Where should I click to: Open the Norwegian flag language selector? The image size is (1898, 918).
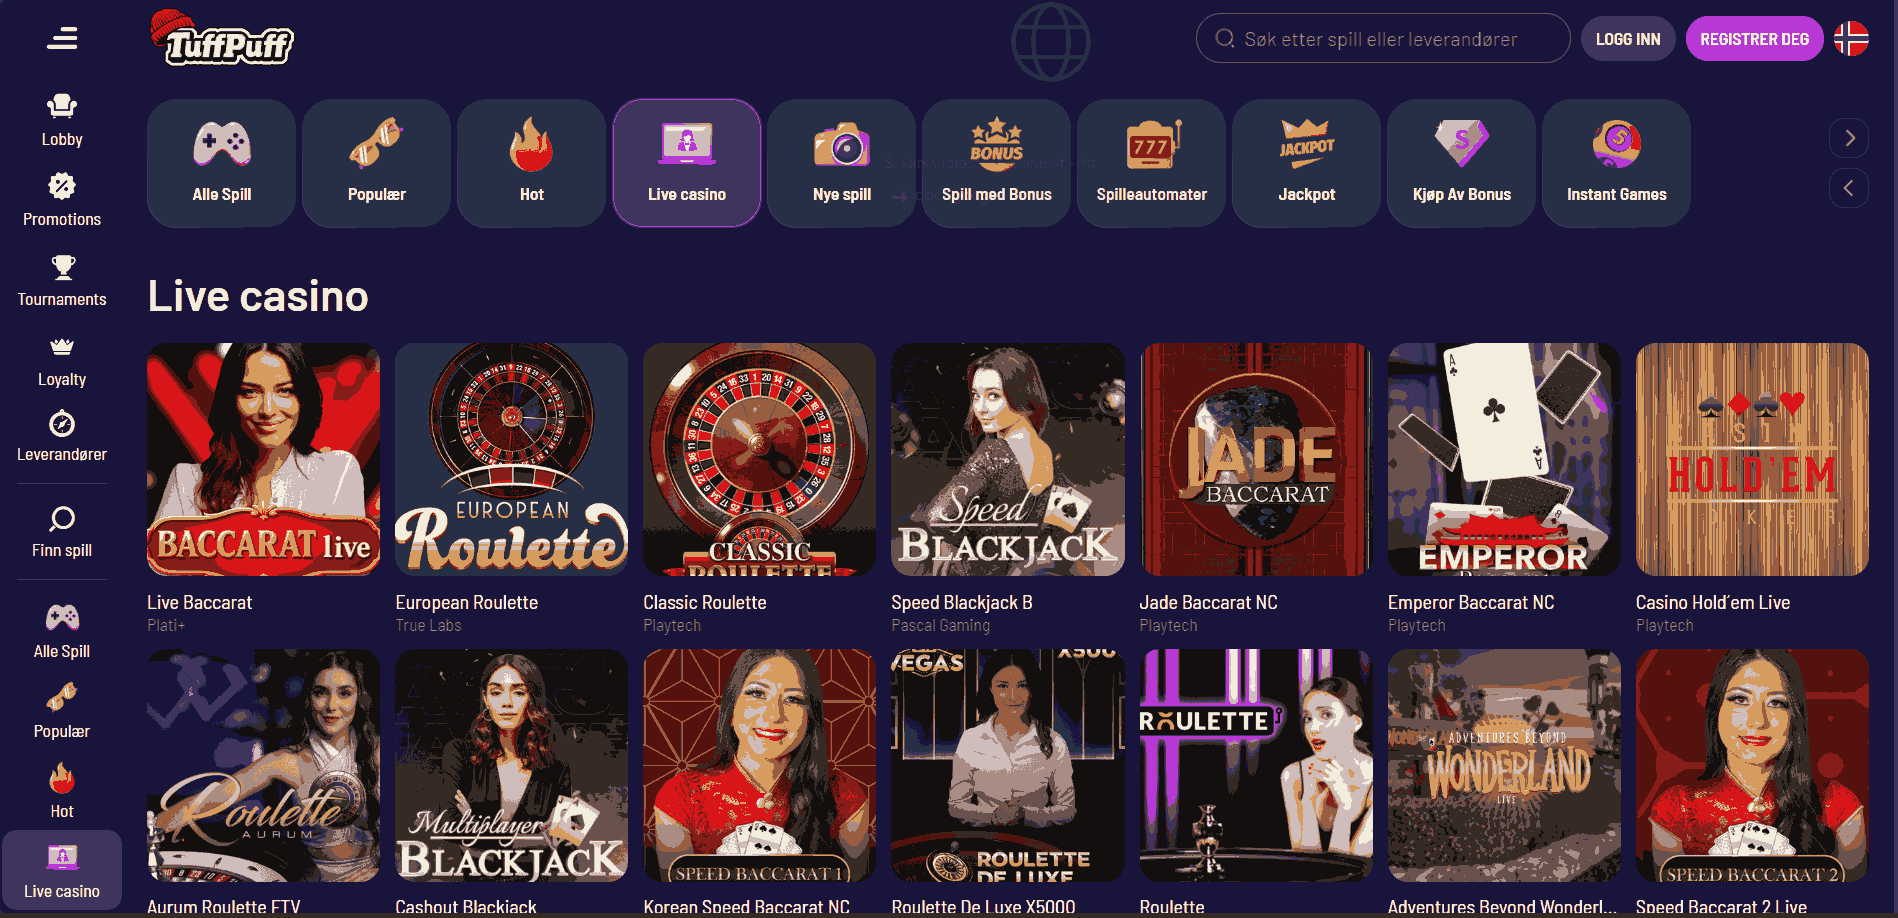(x=1851, y=39)
